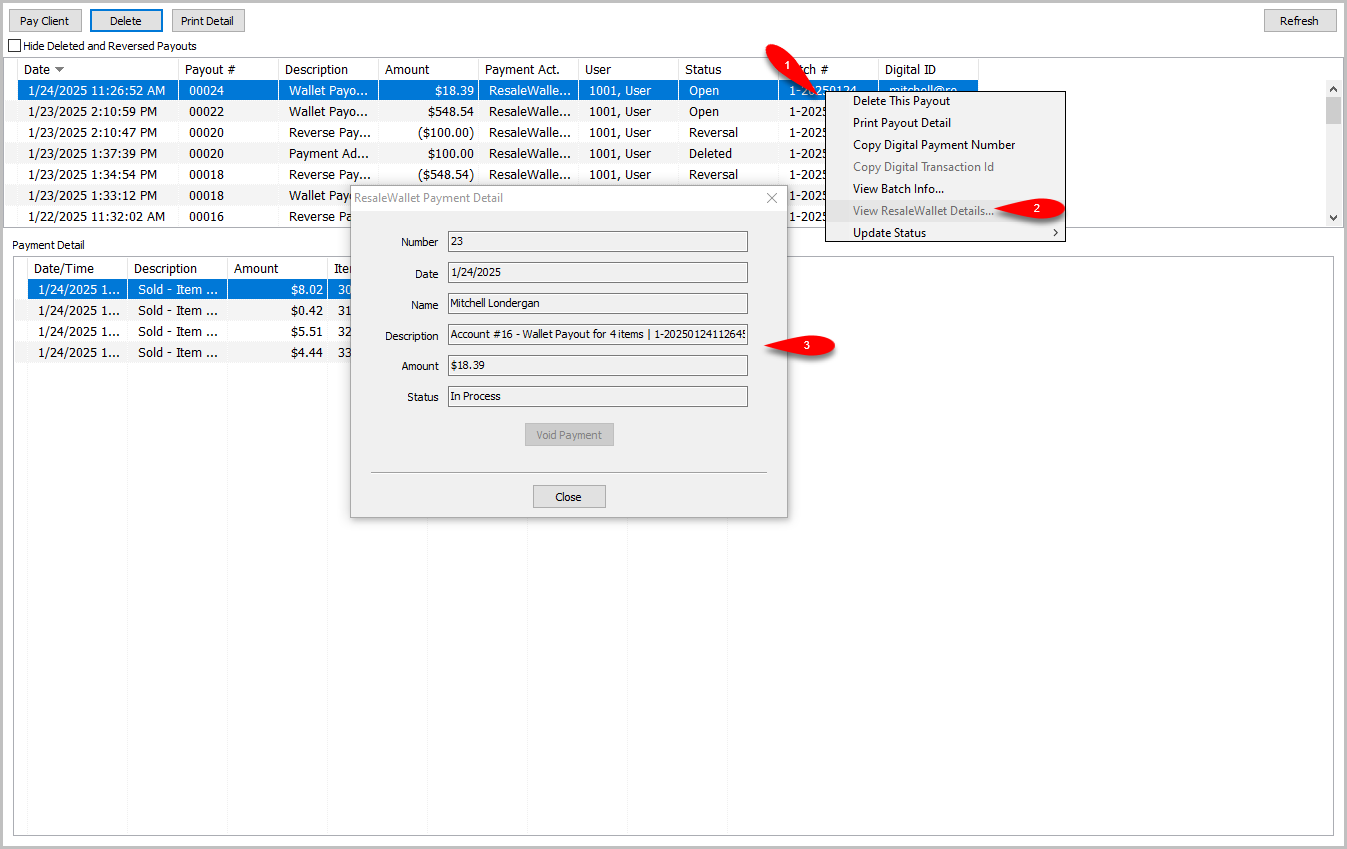Click Payment Detail Date/Time column header
1347x849 pixels.
pos(78,269)
